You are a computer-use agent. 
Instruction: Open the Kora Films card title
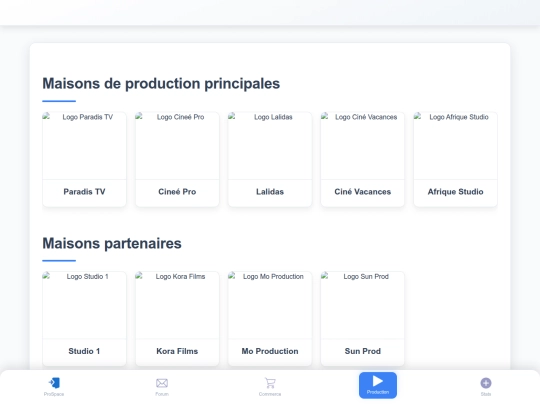coord(177,351)
